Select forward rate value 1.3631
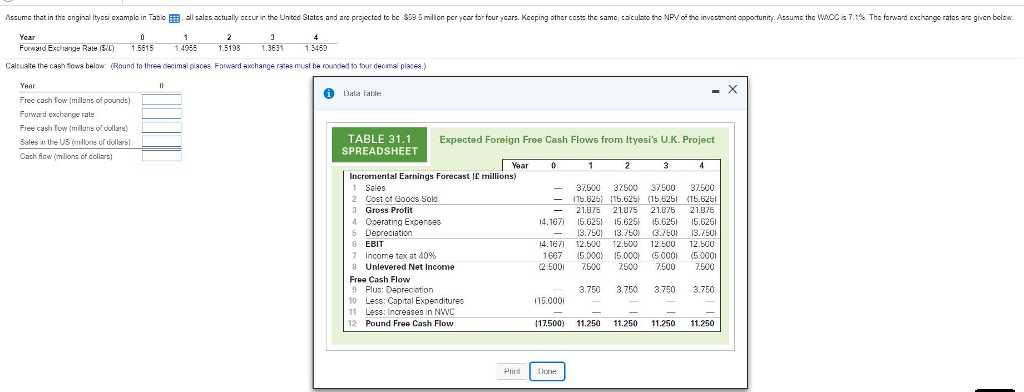Screen dimensions: 1024x392 272,48
